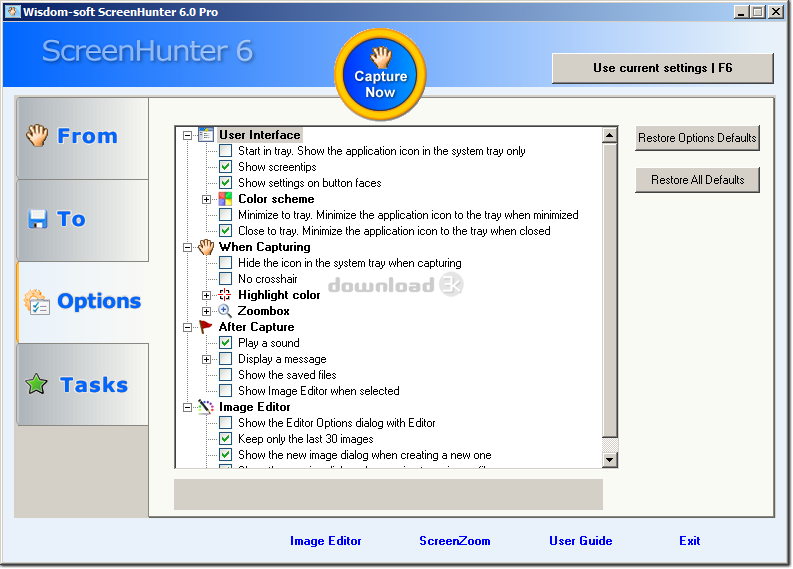Check Hide the icon when capturing
Image resolution: width=793 pixels, height=569 pixels.
226,263
